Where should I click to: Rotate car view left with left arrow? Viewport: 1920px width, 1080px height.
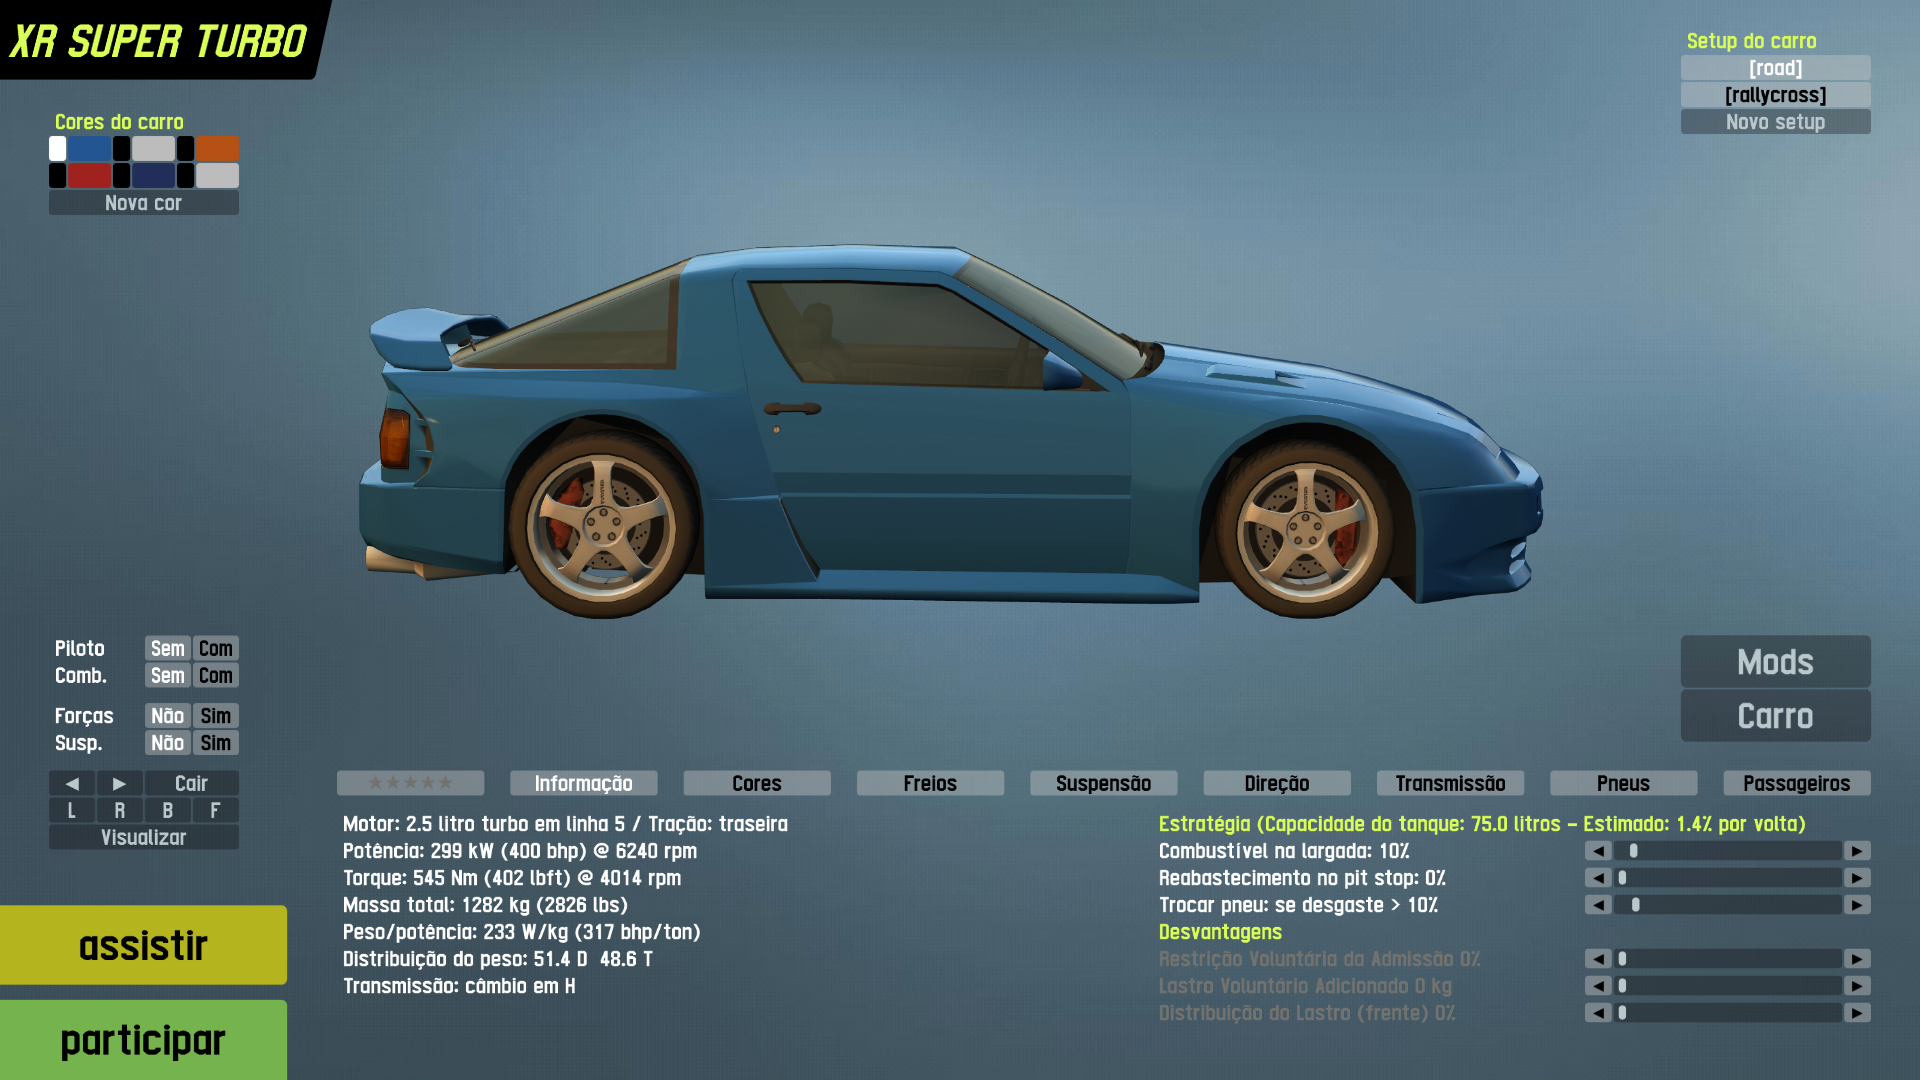point(72,783)
